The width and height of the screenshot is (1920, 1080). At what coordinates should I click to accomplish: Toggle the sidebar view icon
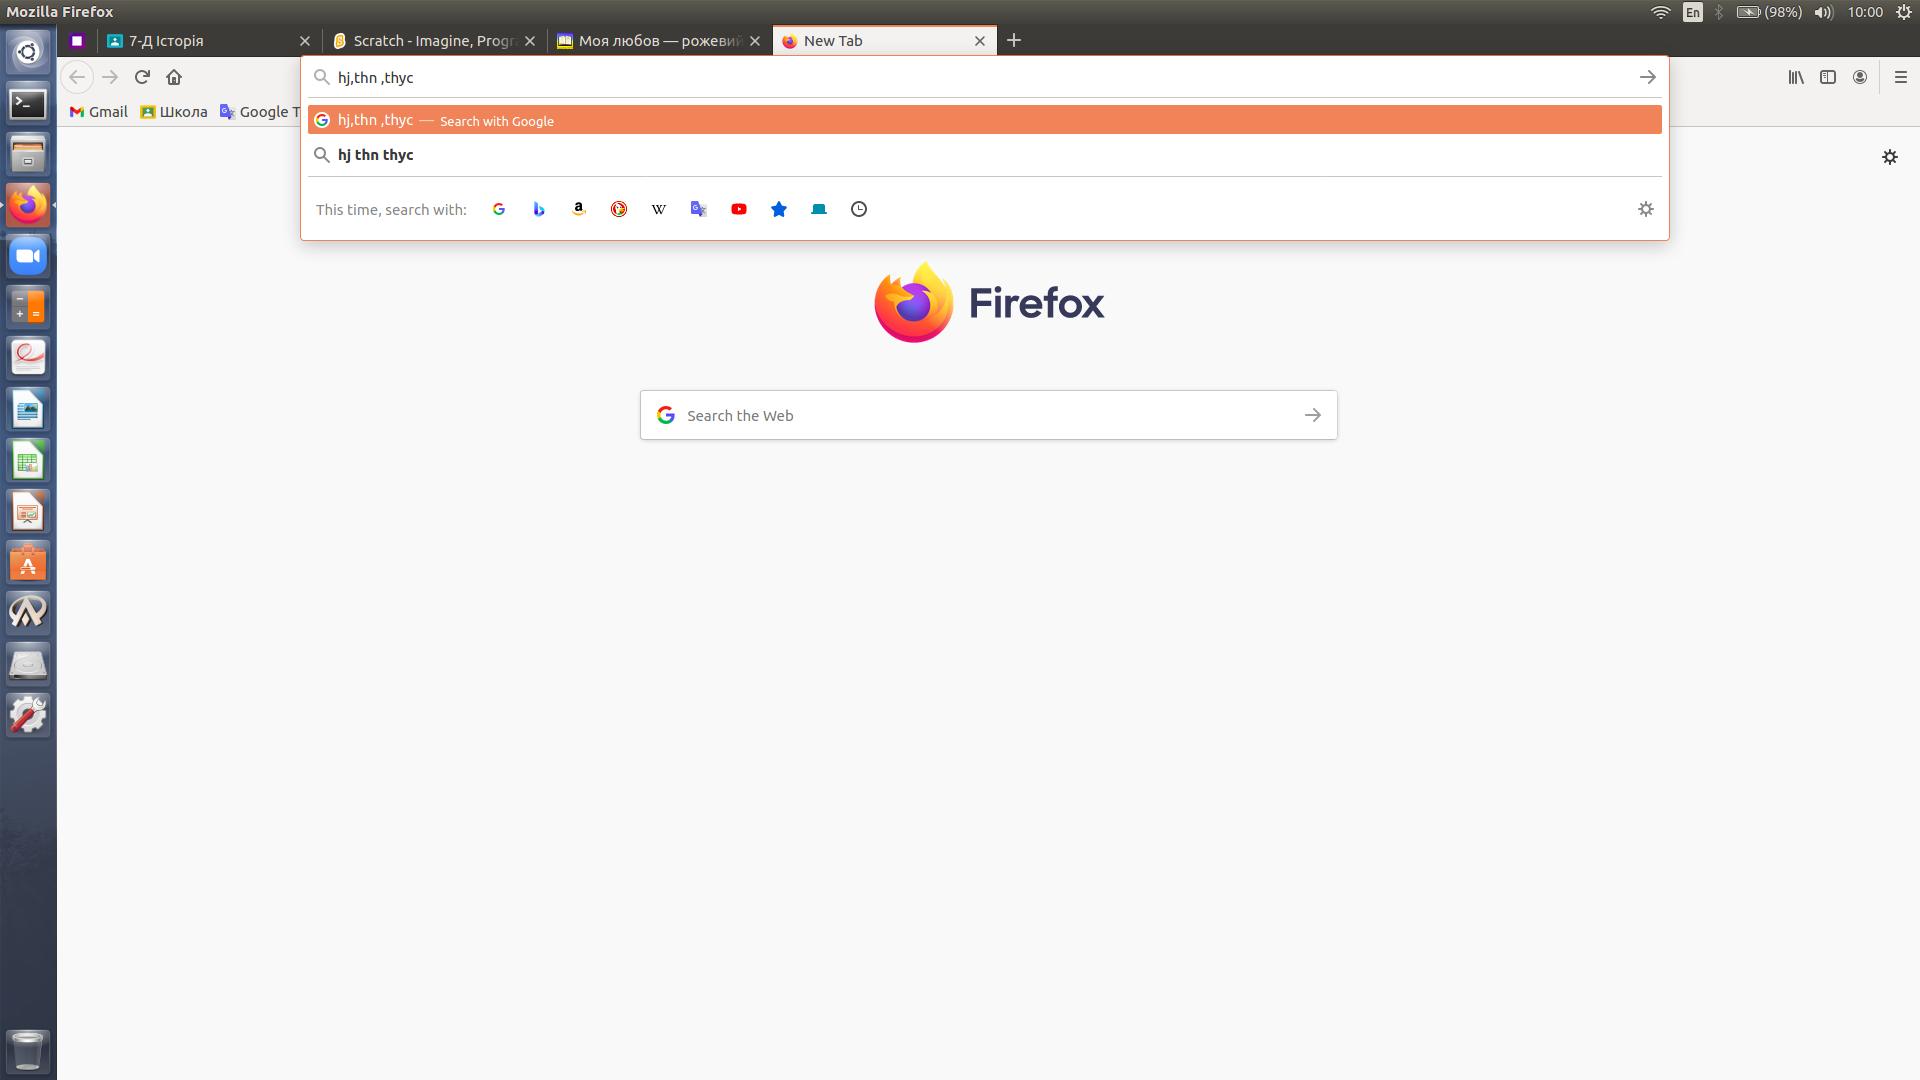point(1828,77)
